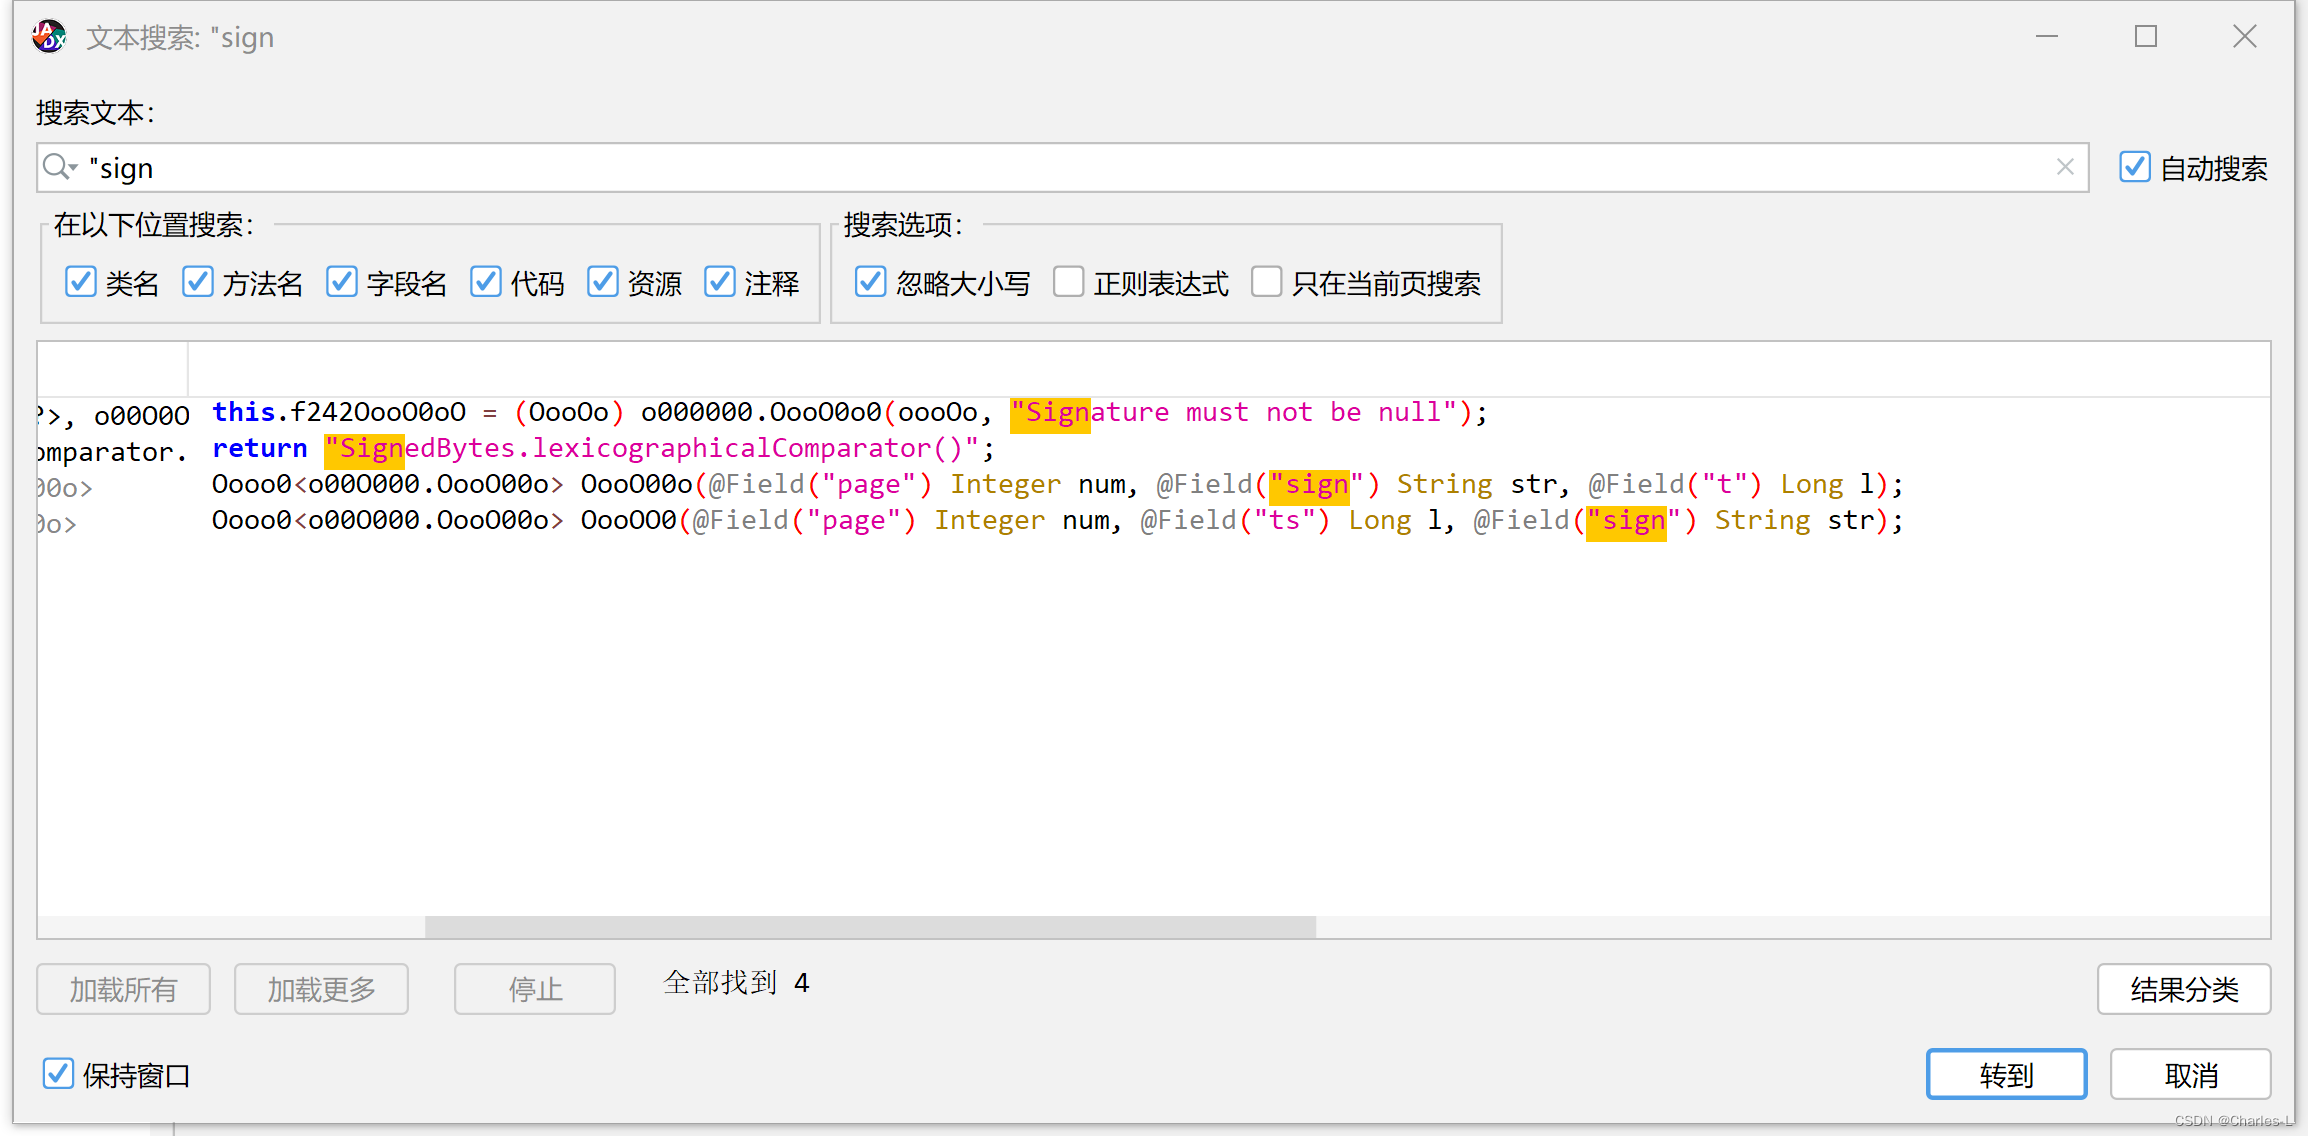Click the jadx app icon in title bar
This screenshot has height=1136, width=2308.
[x=48, y=37]
